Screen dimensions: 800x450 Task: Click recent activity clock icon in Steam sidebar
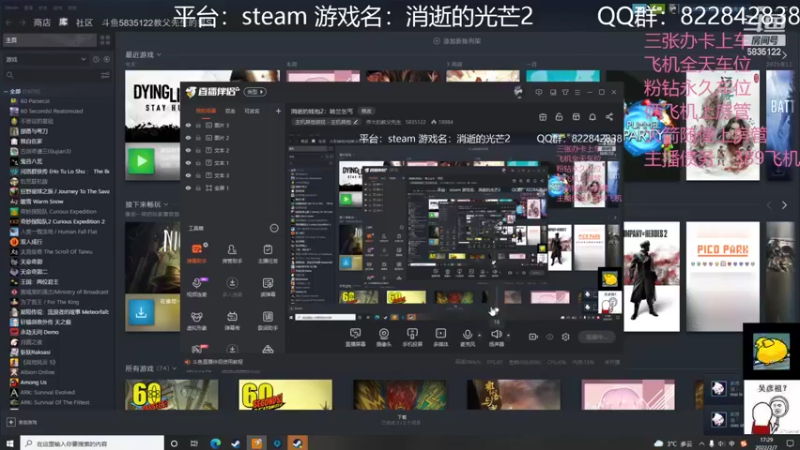coord(96,60)
